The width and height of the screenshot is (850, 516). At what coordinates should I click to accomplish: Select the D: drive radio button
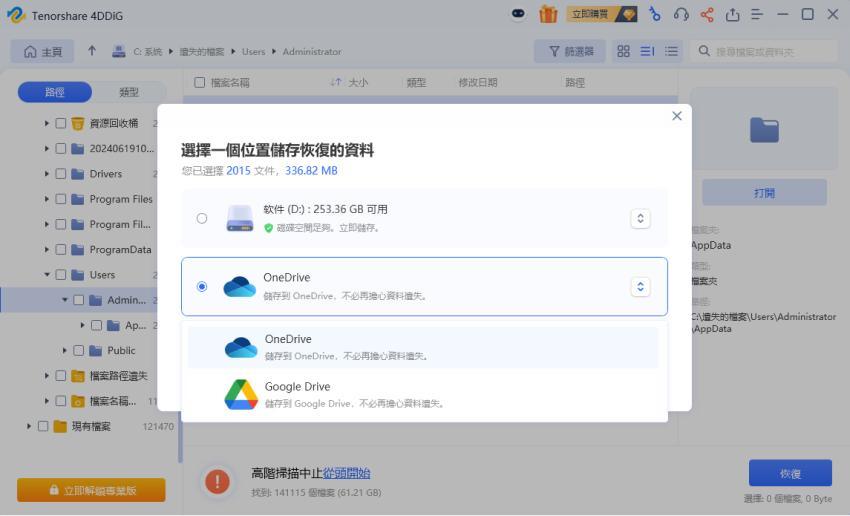click(202, 218)
